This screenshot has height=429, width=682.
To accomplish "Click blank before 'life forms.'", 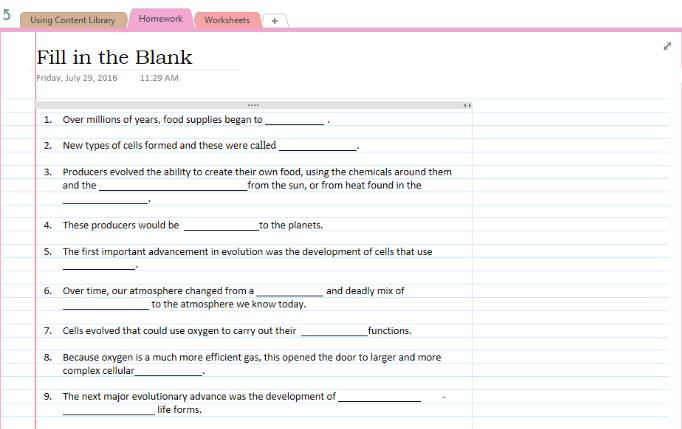I will point(109,410).
